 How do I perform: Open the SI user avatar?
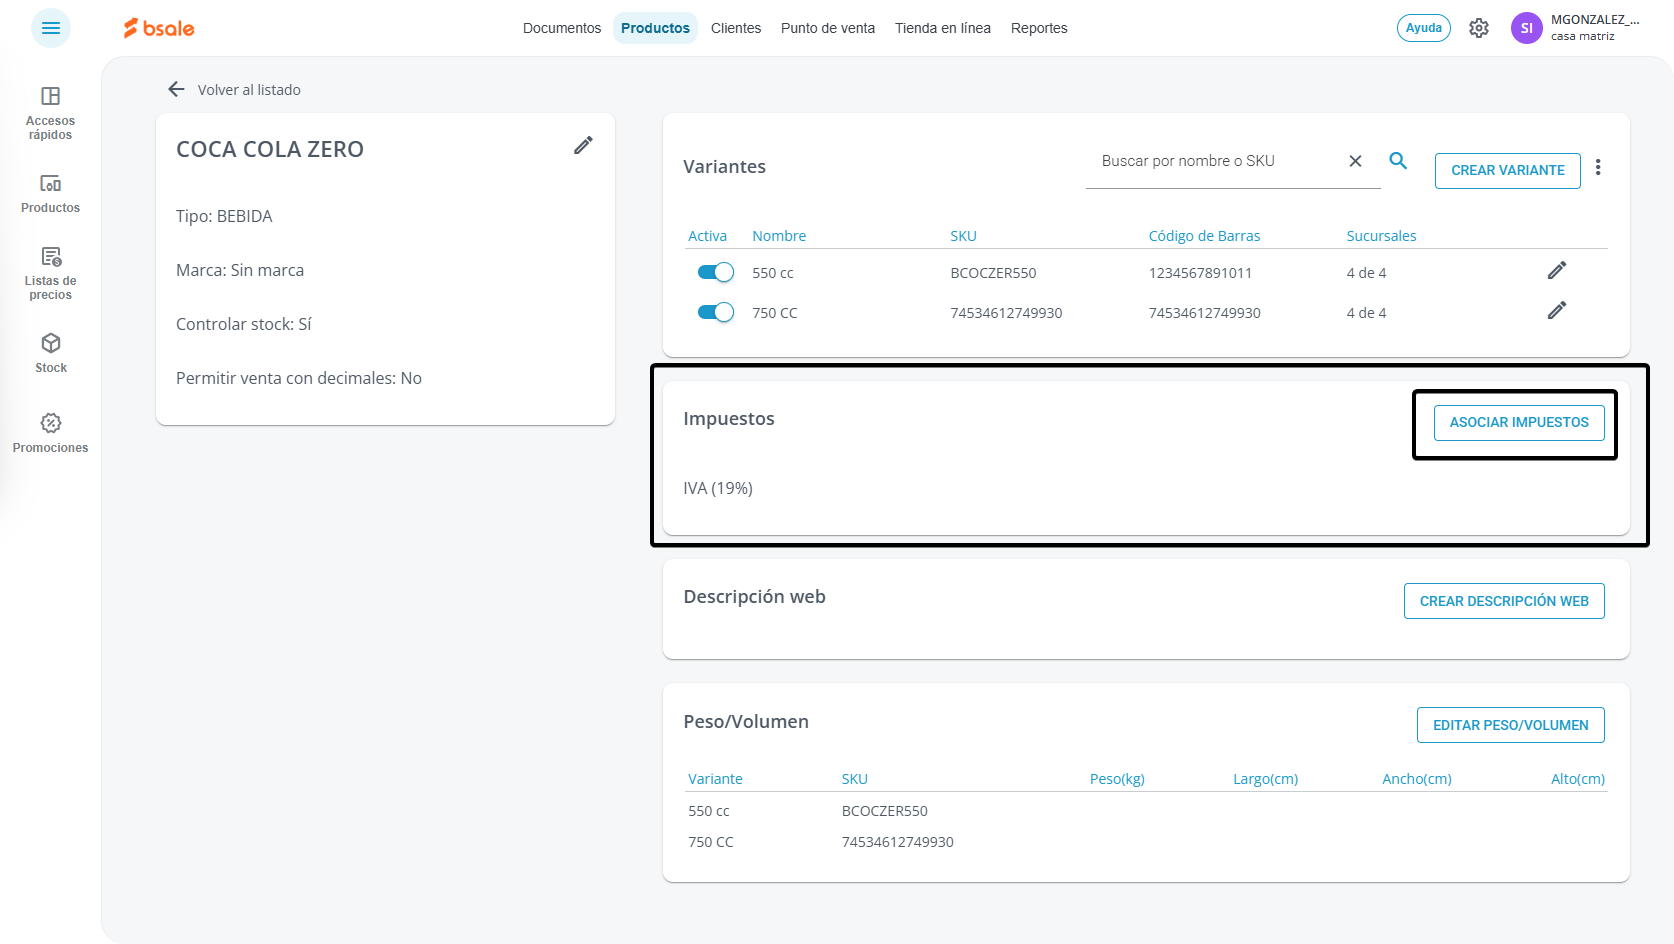tap(1527, 28)
